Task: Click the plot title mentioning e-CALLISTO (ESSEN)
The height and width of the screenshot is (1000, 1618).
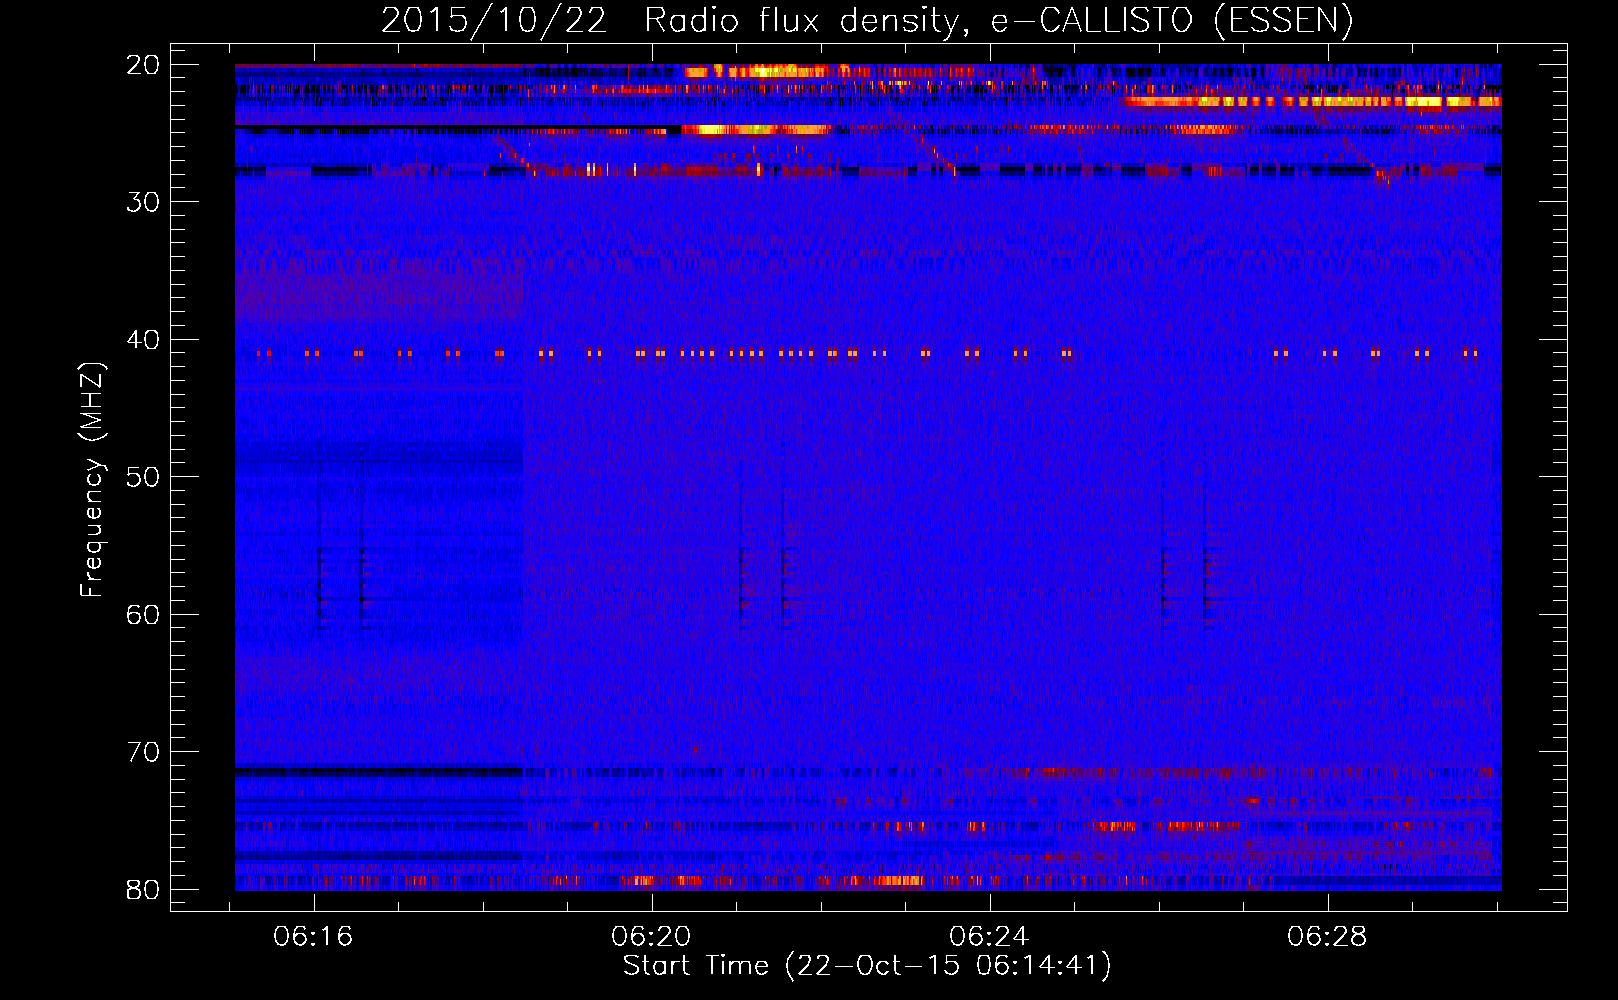Action: click(x=866, y=21)
